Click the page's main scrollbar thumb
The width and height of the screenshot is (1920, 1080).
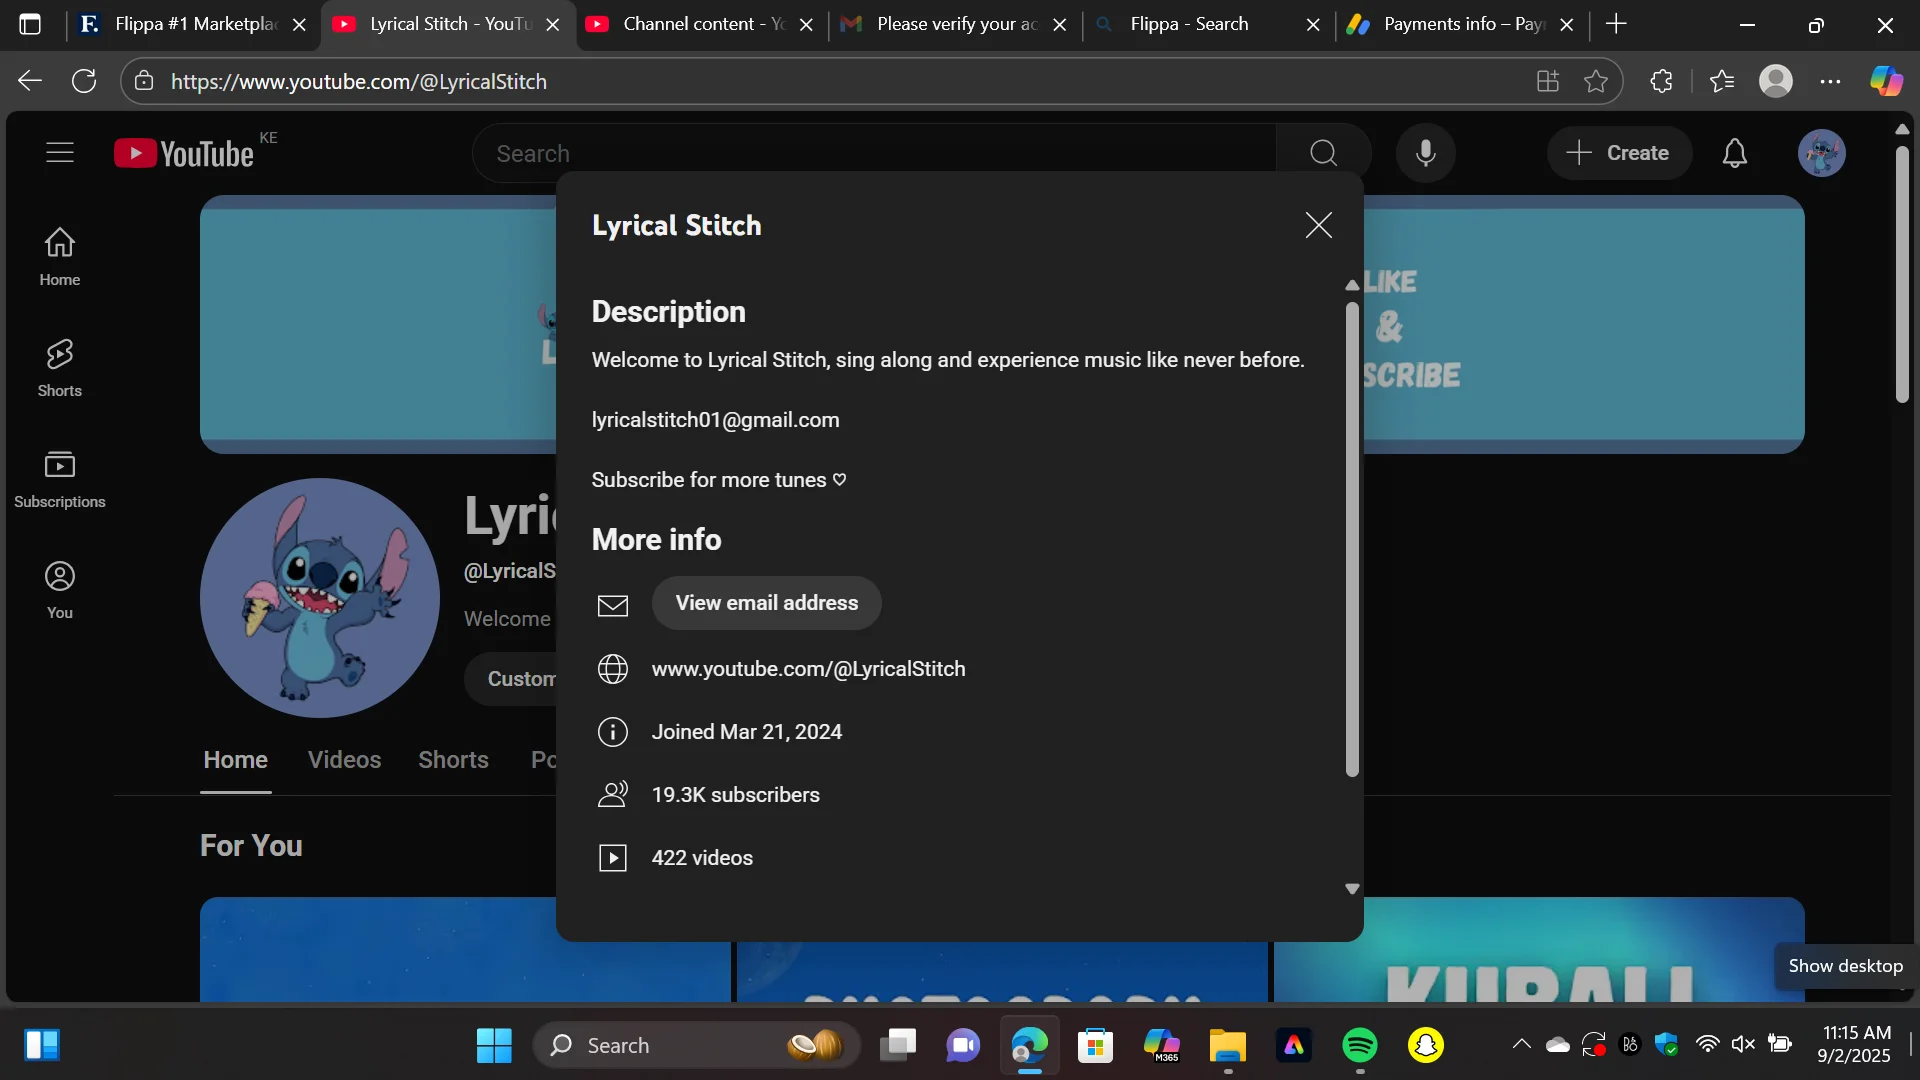point(1902,275)
